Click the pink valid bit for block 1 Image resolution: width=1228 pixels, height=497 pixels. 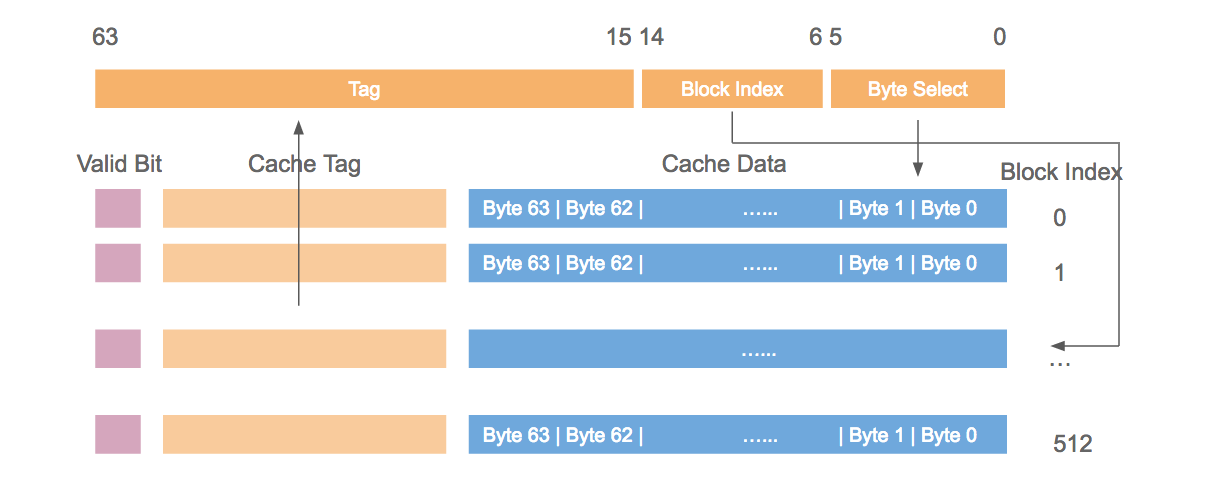pos(118,263)
